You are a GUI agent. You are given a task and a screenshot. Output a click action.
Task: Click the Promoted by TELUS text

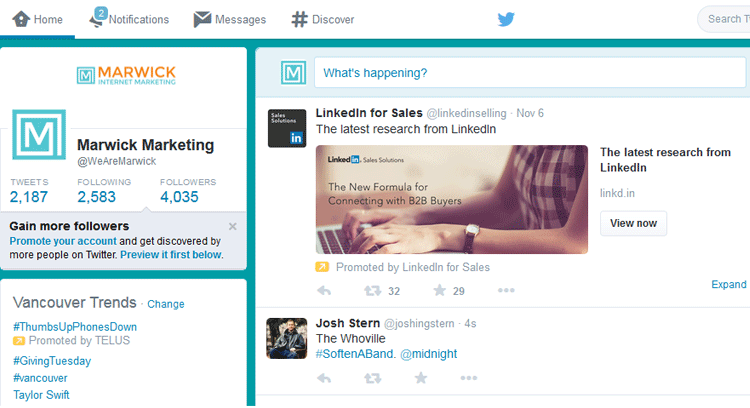coord(79,341)
